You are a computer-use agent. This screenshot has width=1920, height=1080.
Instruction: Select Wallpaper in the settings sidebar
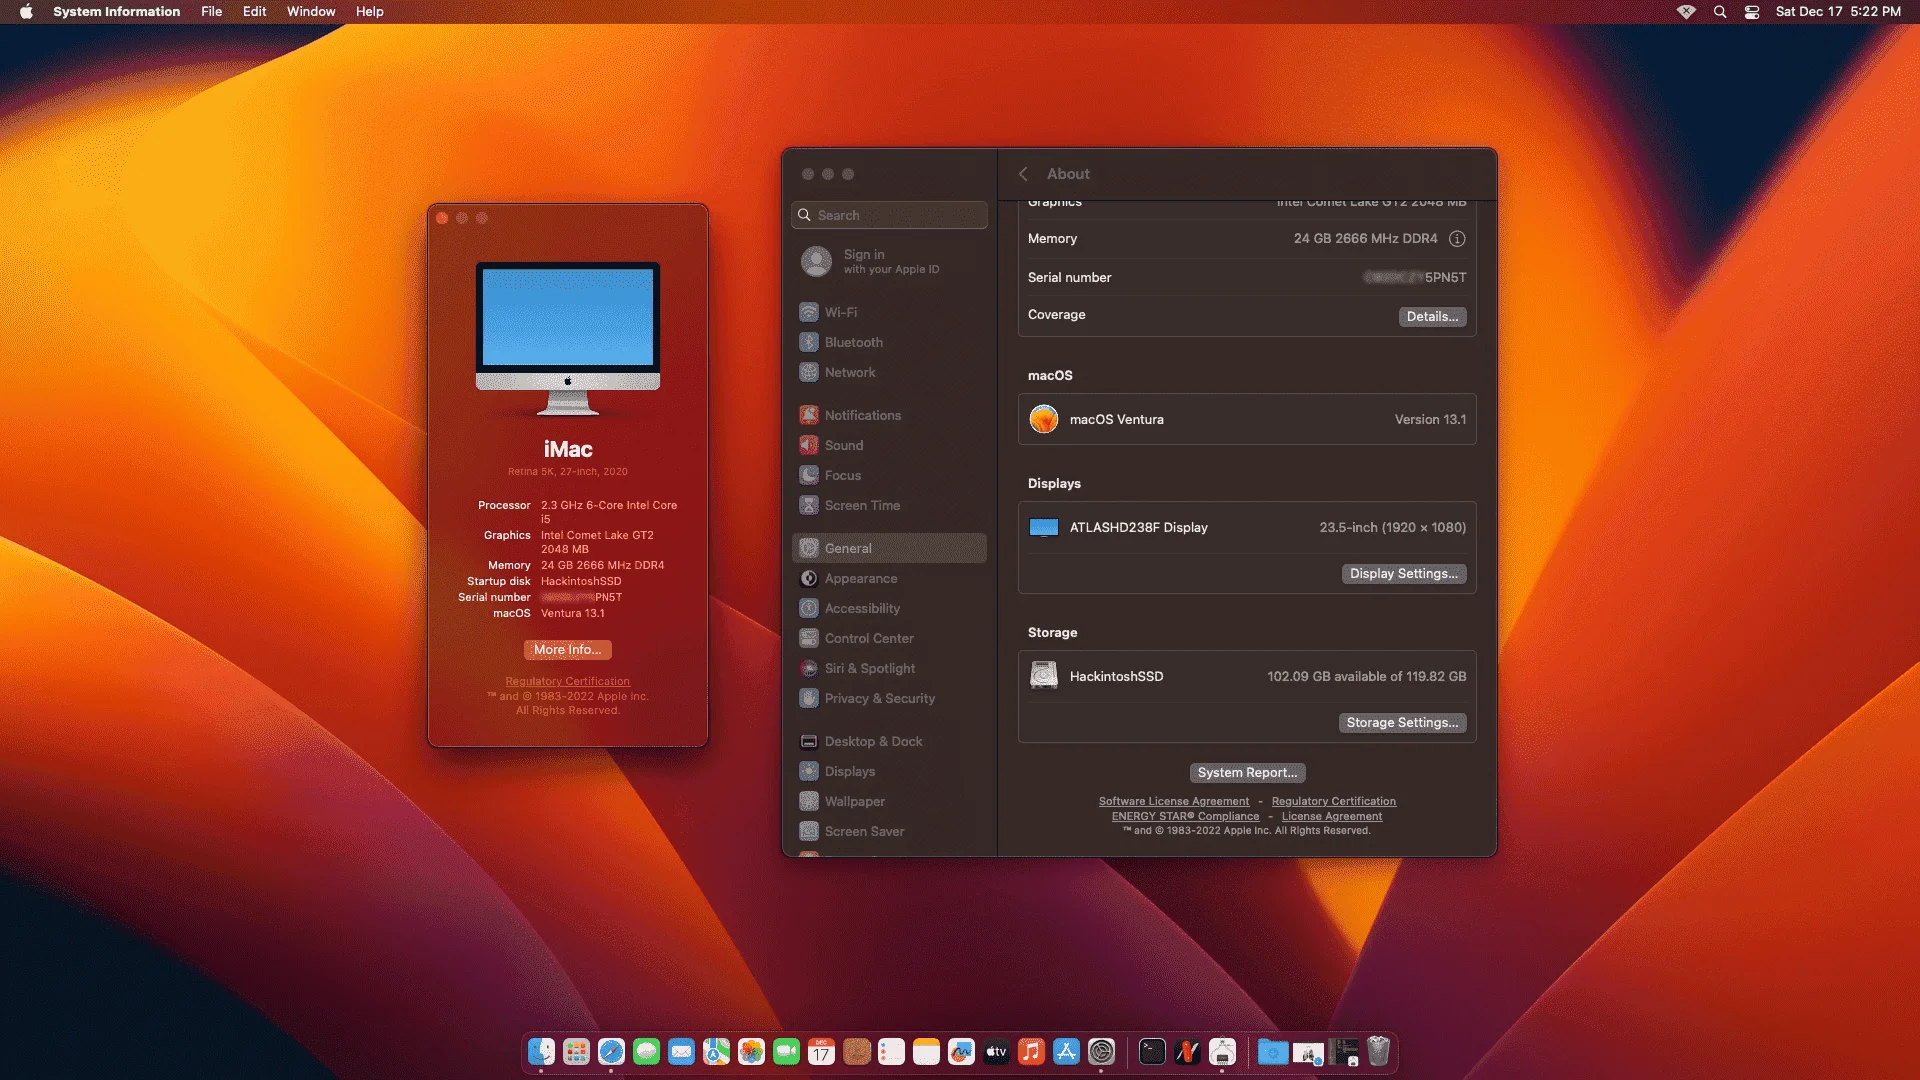click(889, 801)
